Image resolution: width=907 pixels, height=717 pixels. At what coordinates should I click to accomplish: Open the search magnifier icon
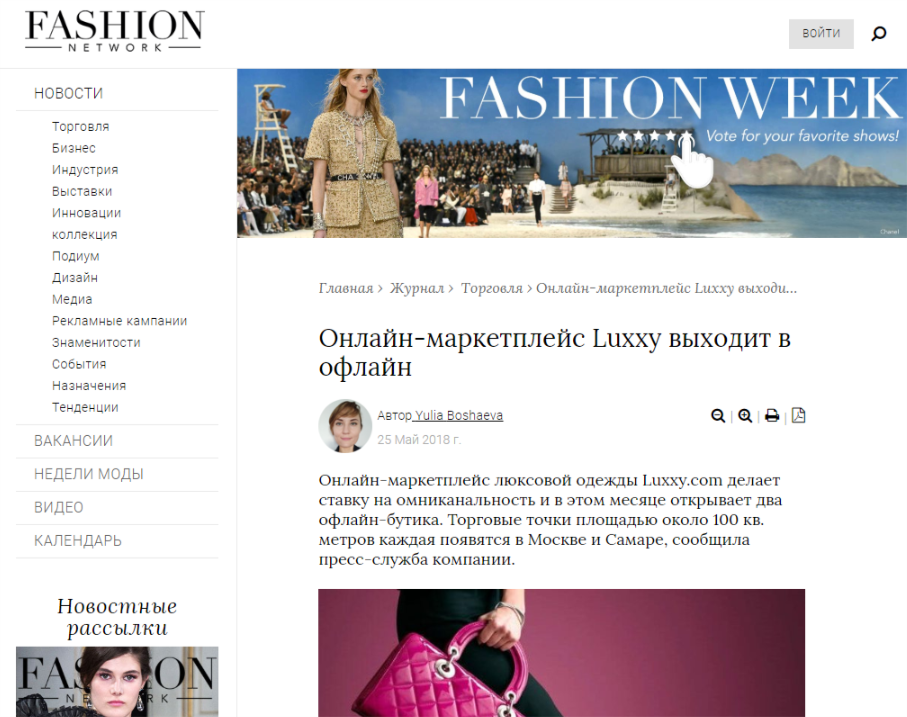[878, 34]
